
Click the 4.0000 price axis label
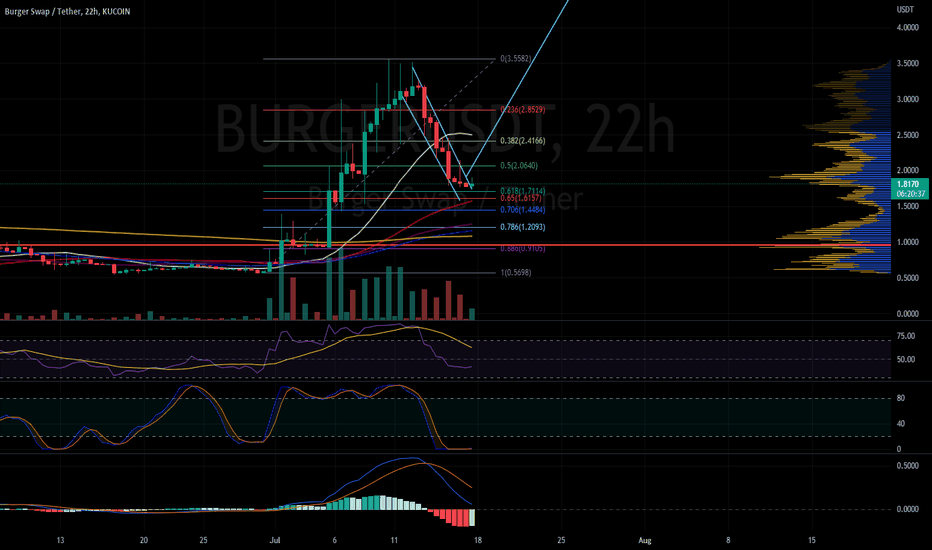click(908, 28)
